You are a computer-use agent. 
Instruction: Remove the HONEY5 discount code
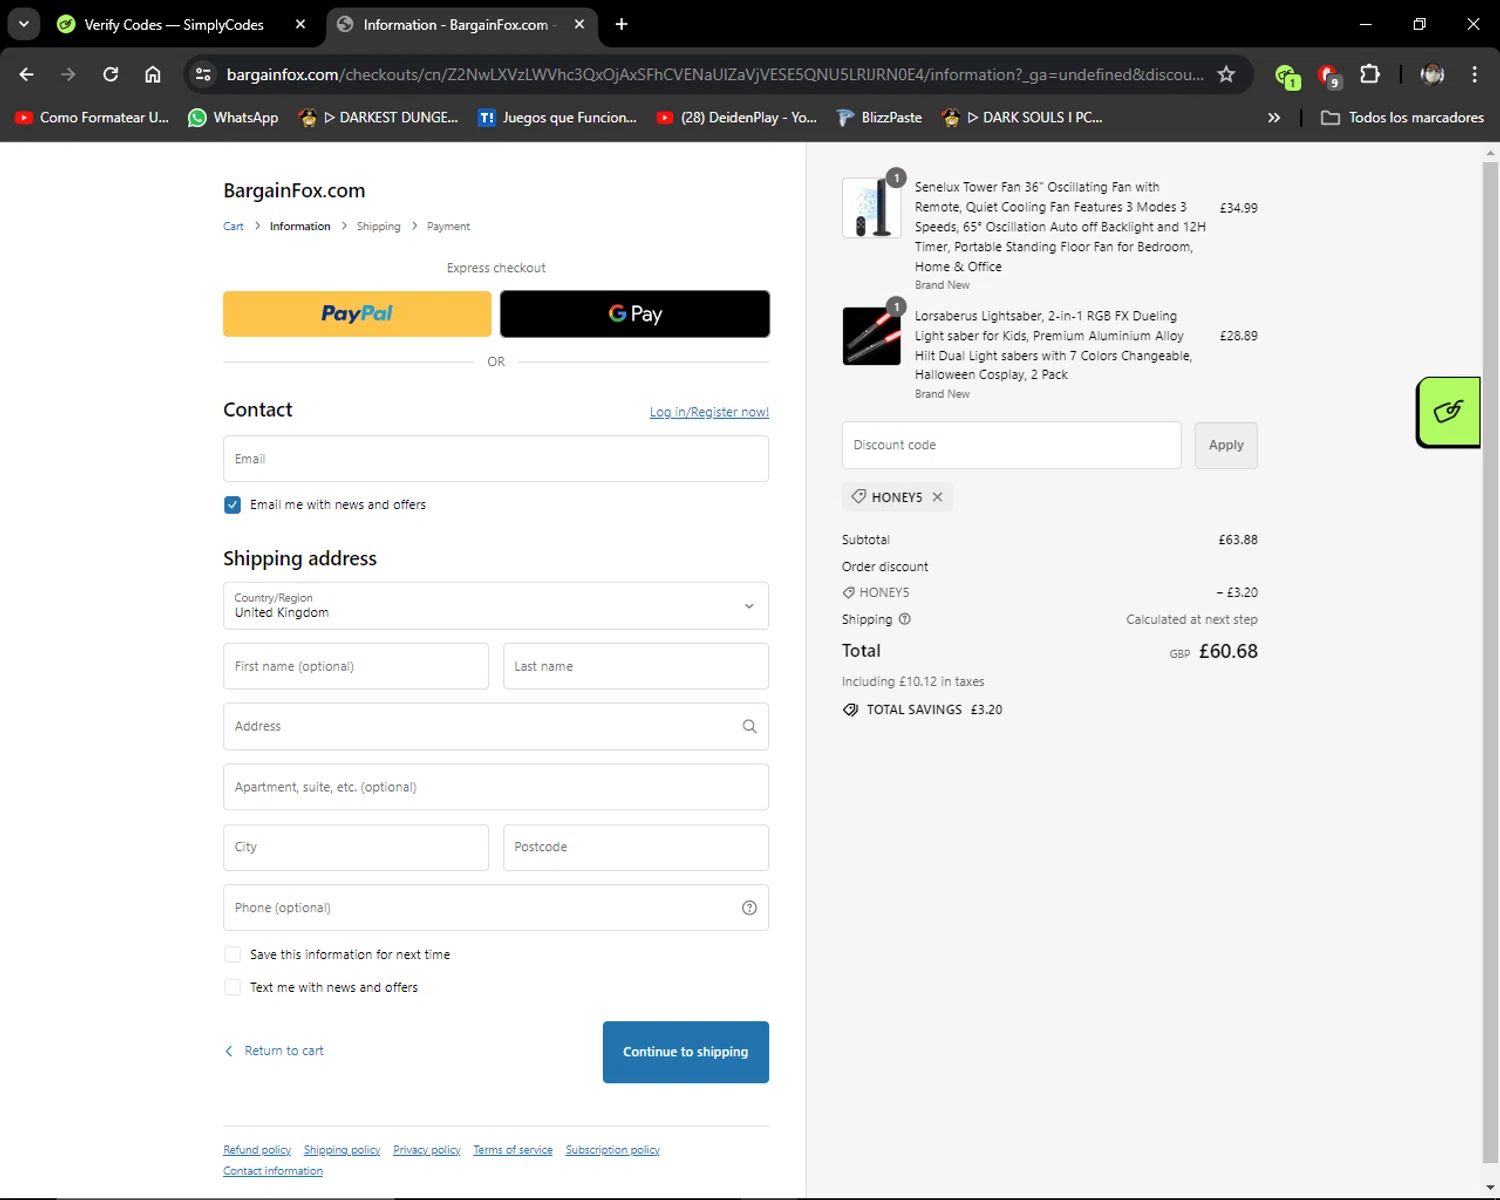click(937, 497)
